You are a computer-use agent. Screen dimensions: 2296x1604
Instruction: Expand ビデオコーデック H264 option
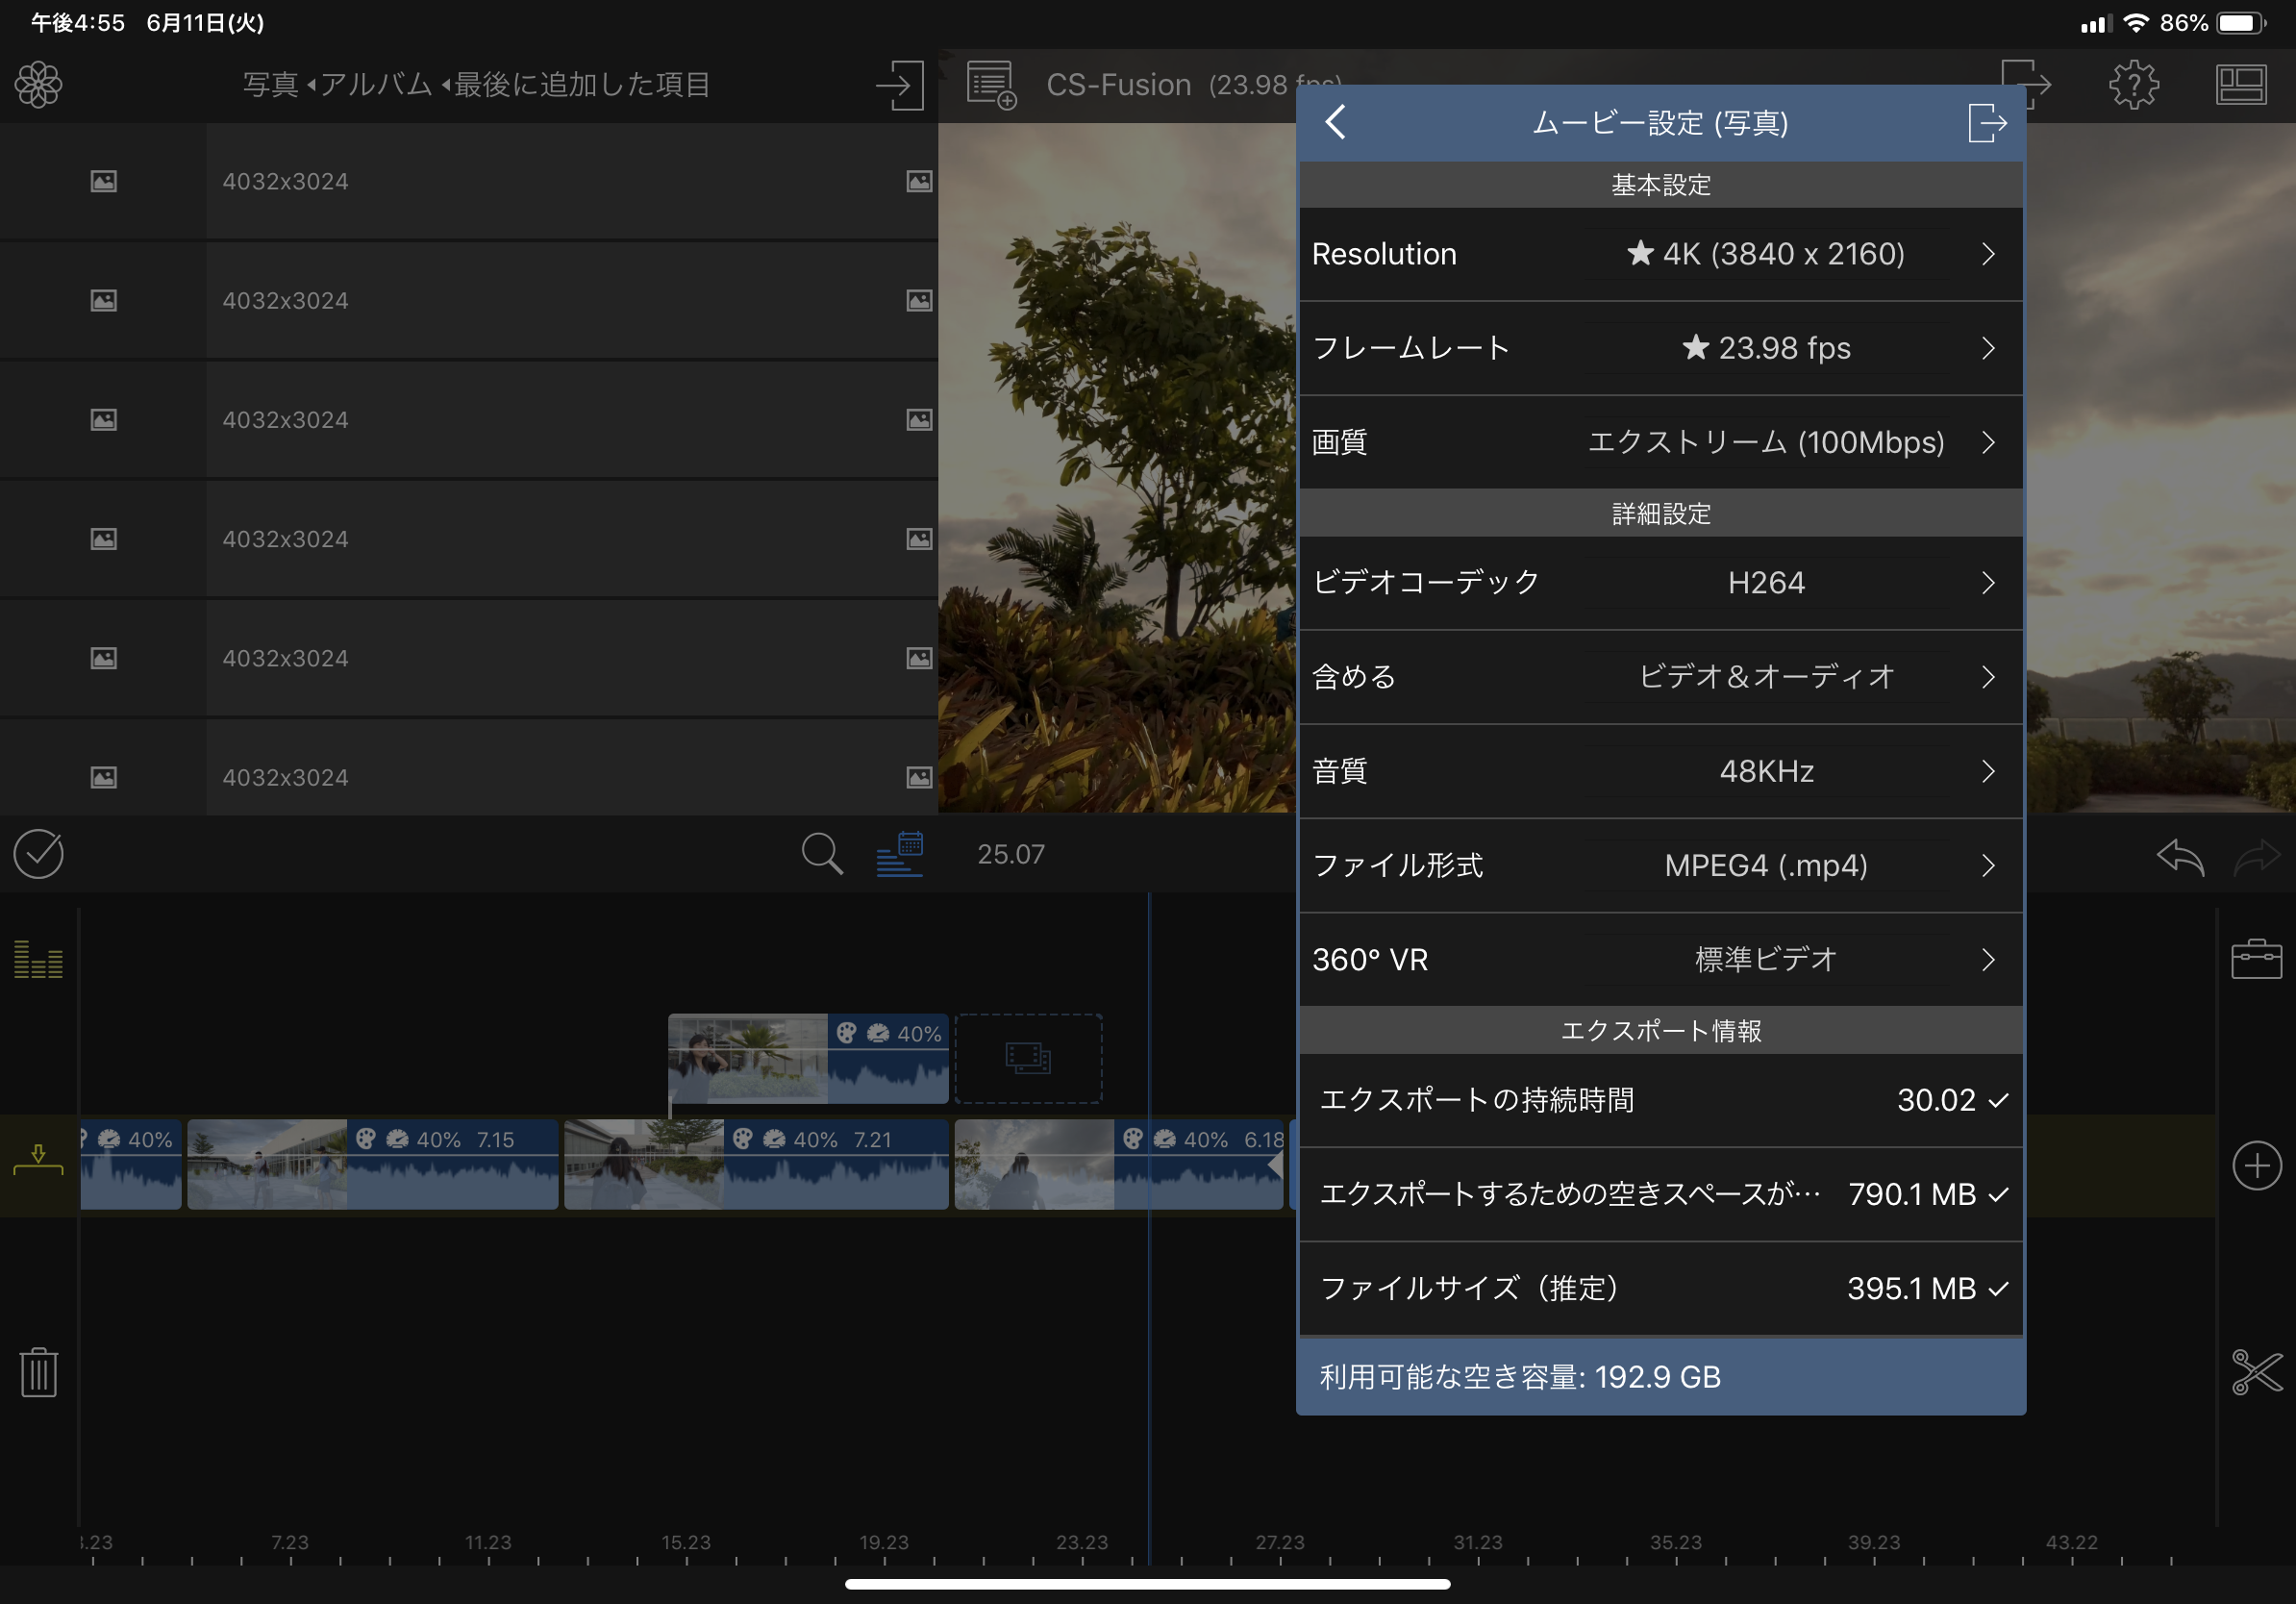[x=1660, y=582]
